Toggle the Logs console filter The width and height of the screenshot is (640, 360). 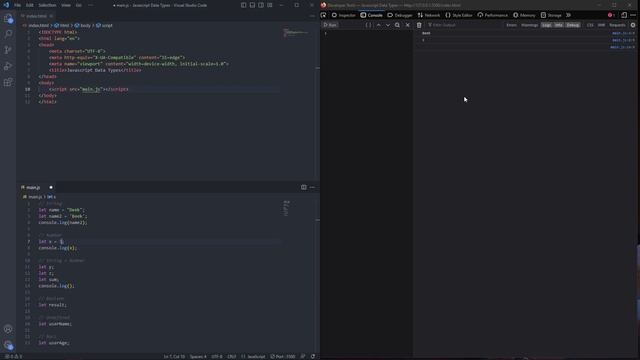point(547,25)
